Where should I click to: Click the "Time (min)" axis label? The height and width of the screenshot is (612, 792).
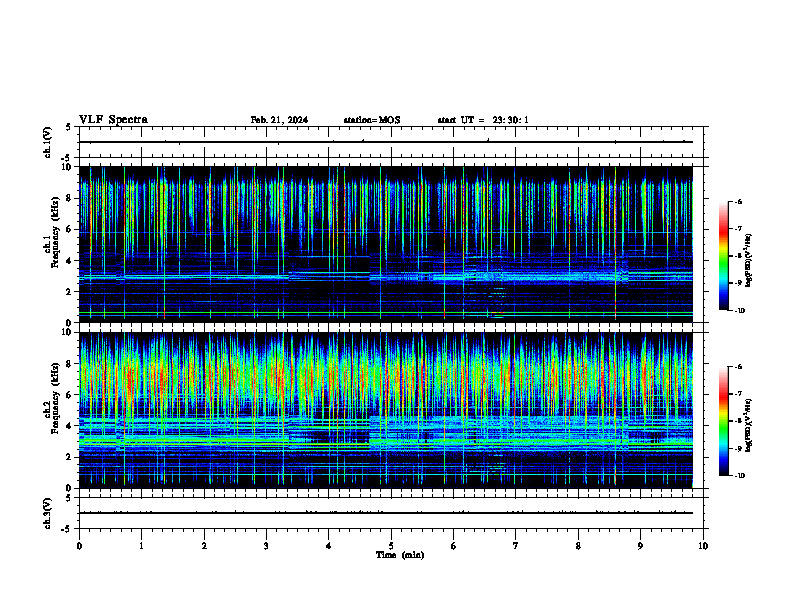point(400,555)
